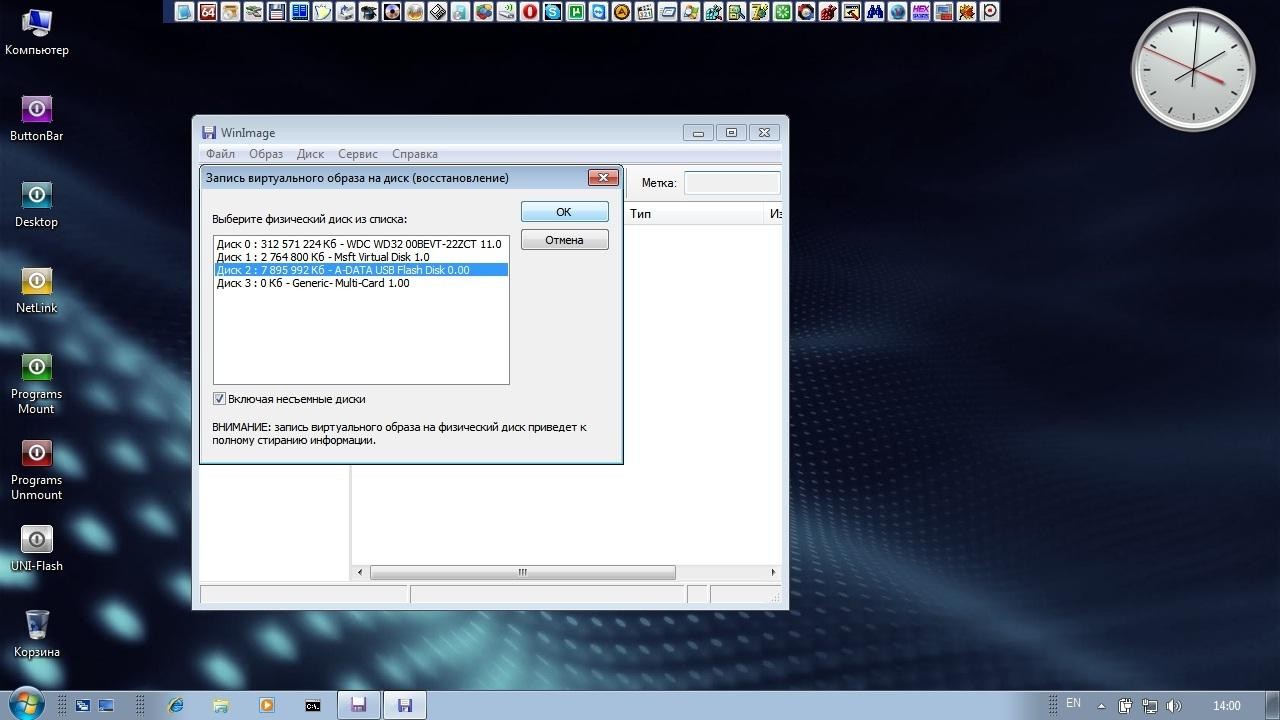Screen dimensions: 1280x720
Task: Click the Метка label input field
Action: tap(732, 183)
